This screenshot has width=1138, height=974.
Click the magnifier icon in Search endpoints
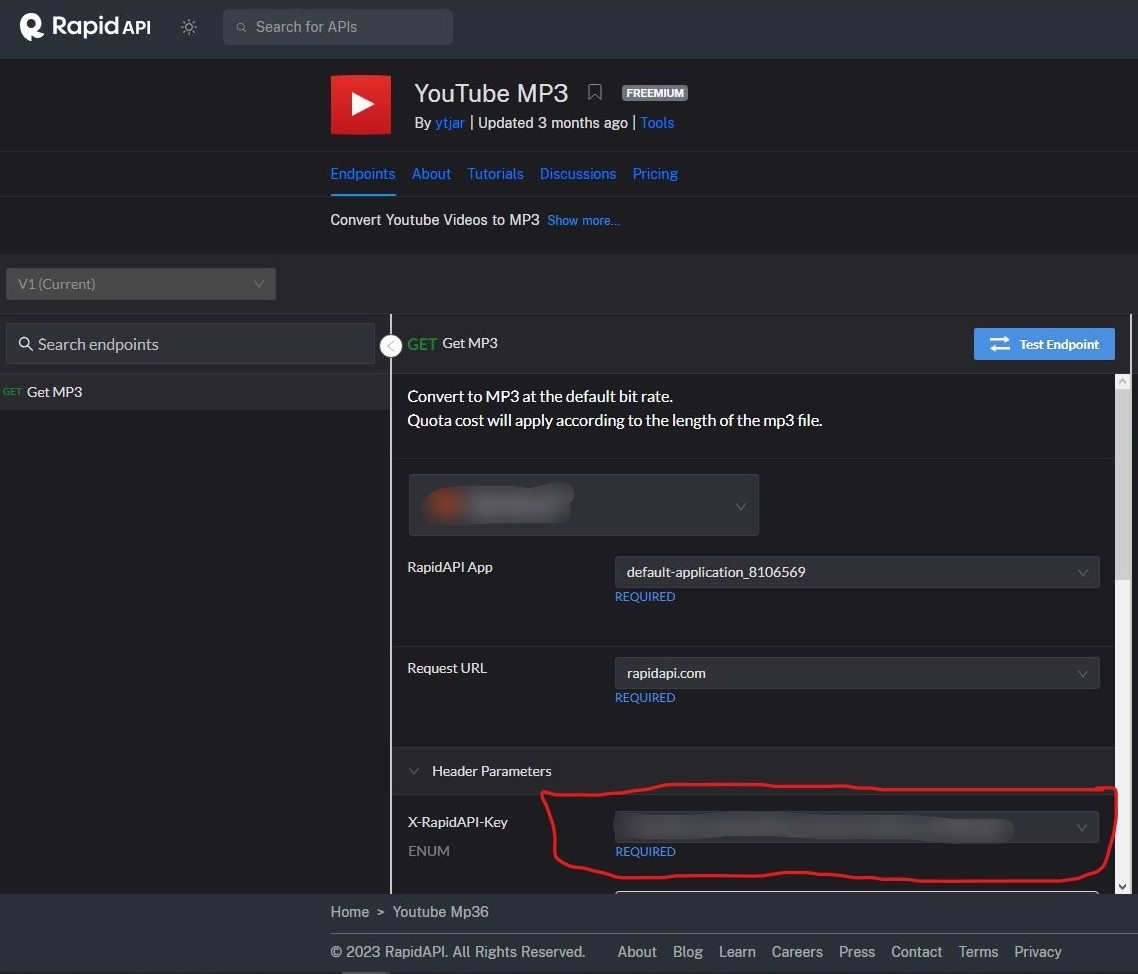(x=25, y=344)
